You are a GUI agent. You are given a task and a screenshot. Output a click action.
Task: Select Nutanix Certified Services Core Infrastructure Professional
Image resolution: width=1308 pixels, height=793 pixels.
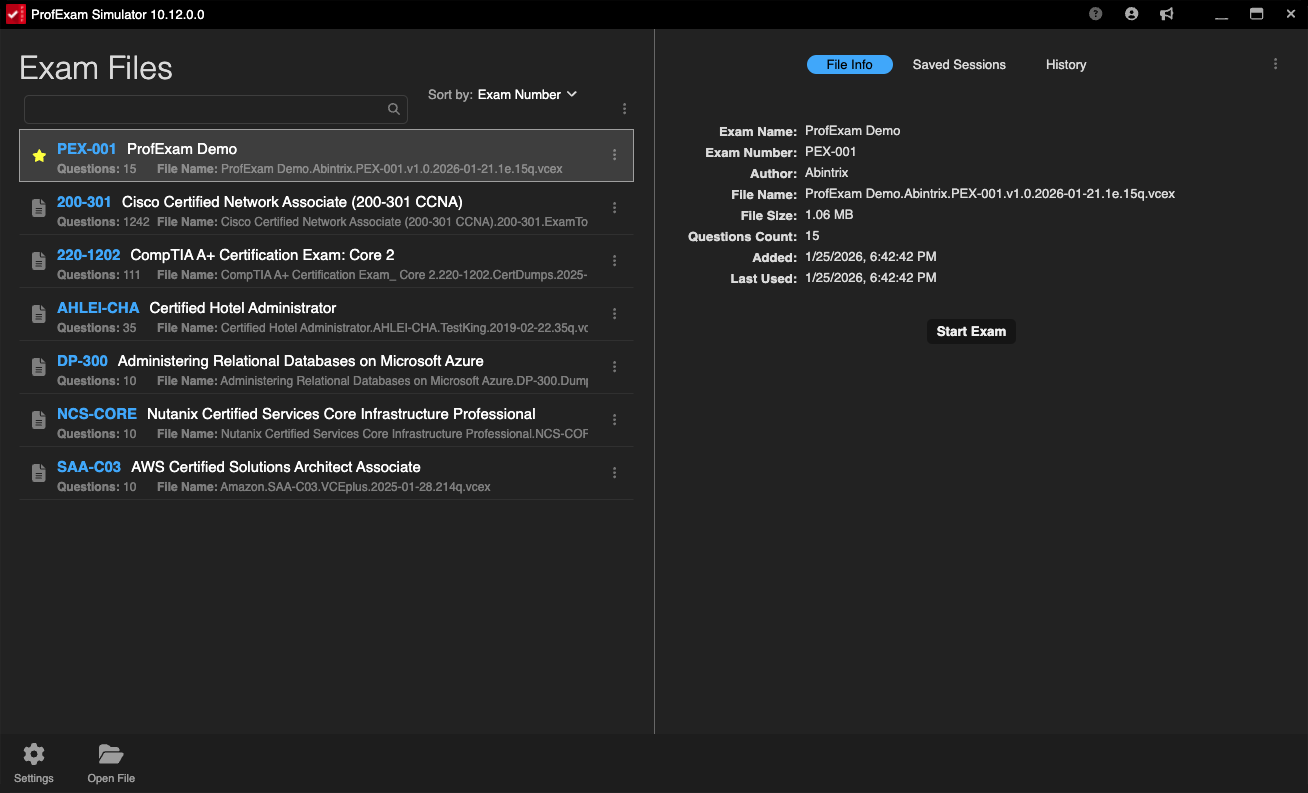341,414
